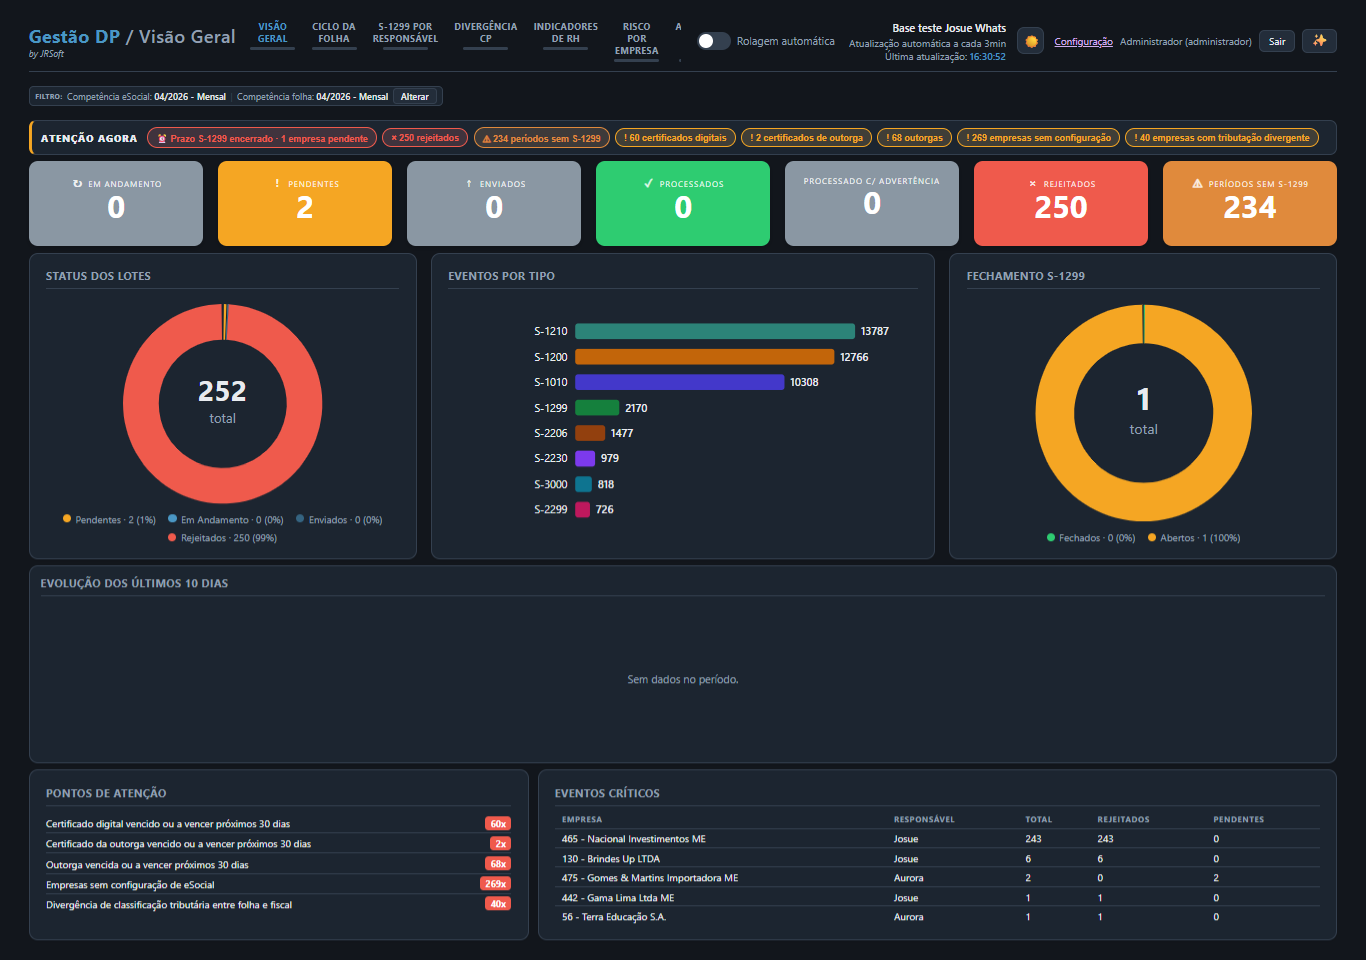Switch to the Ciclo da Folha tab
Viewport: 1366px width, 960px height.
[x=334, y=33]
